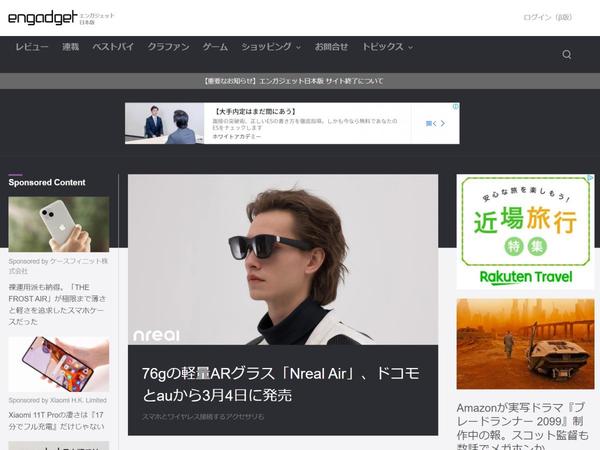Image resolution: width=600 pixels, height=450 pixels.
Task: Click the Xiaomi phone sponsored thumbnail
Action: (59, 364)
